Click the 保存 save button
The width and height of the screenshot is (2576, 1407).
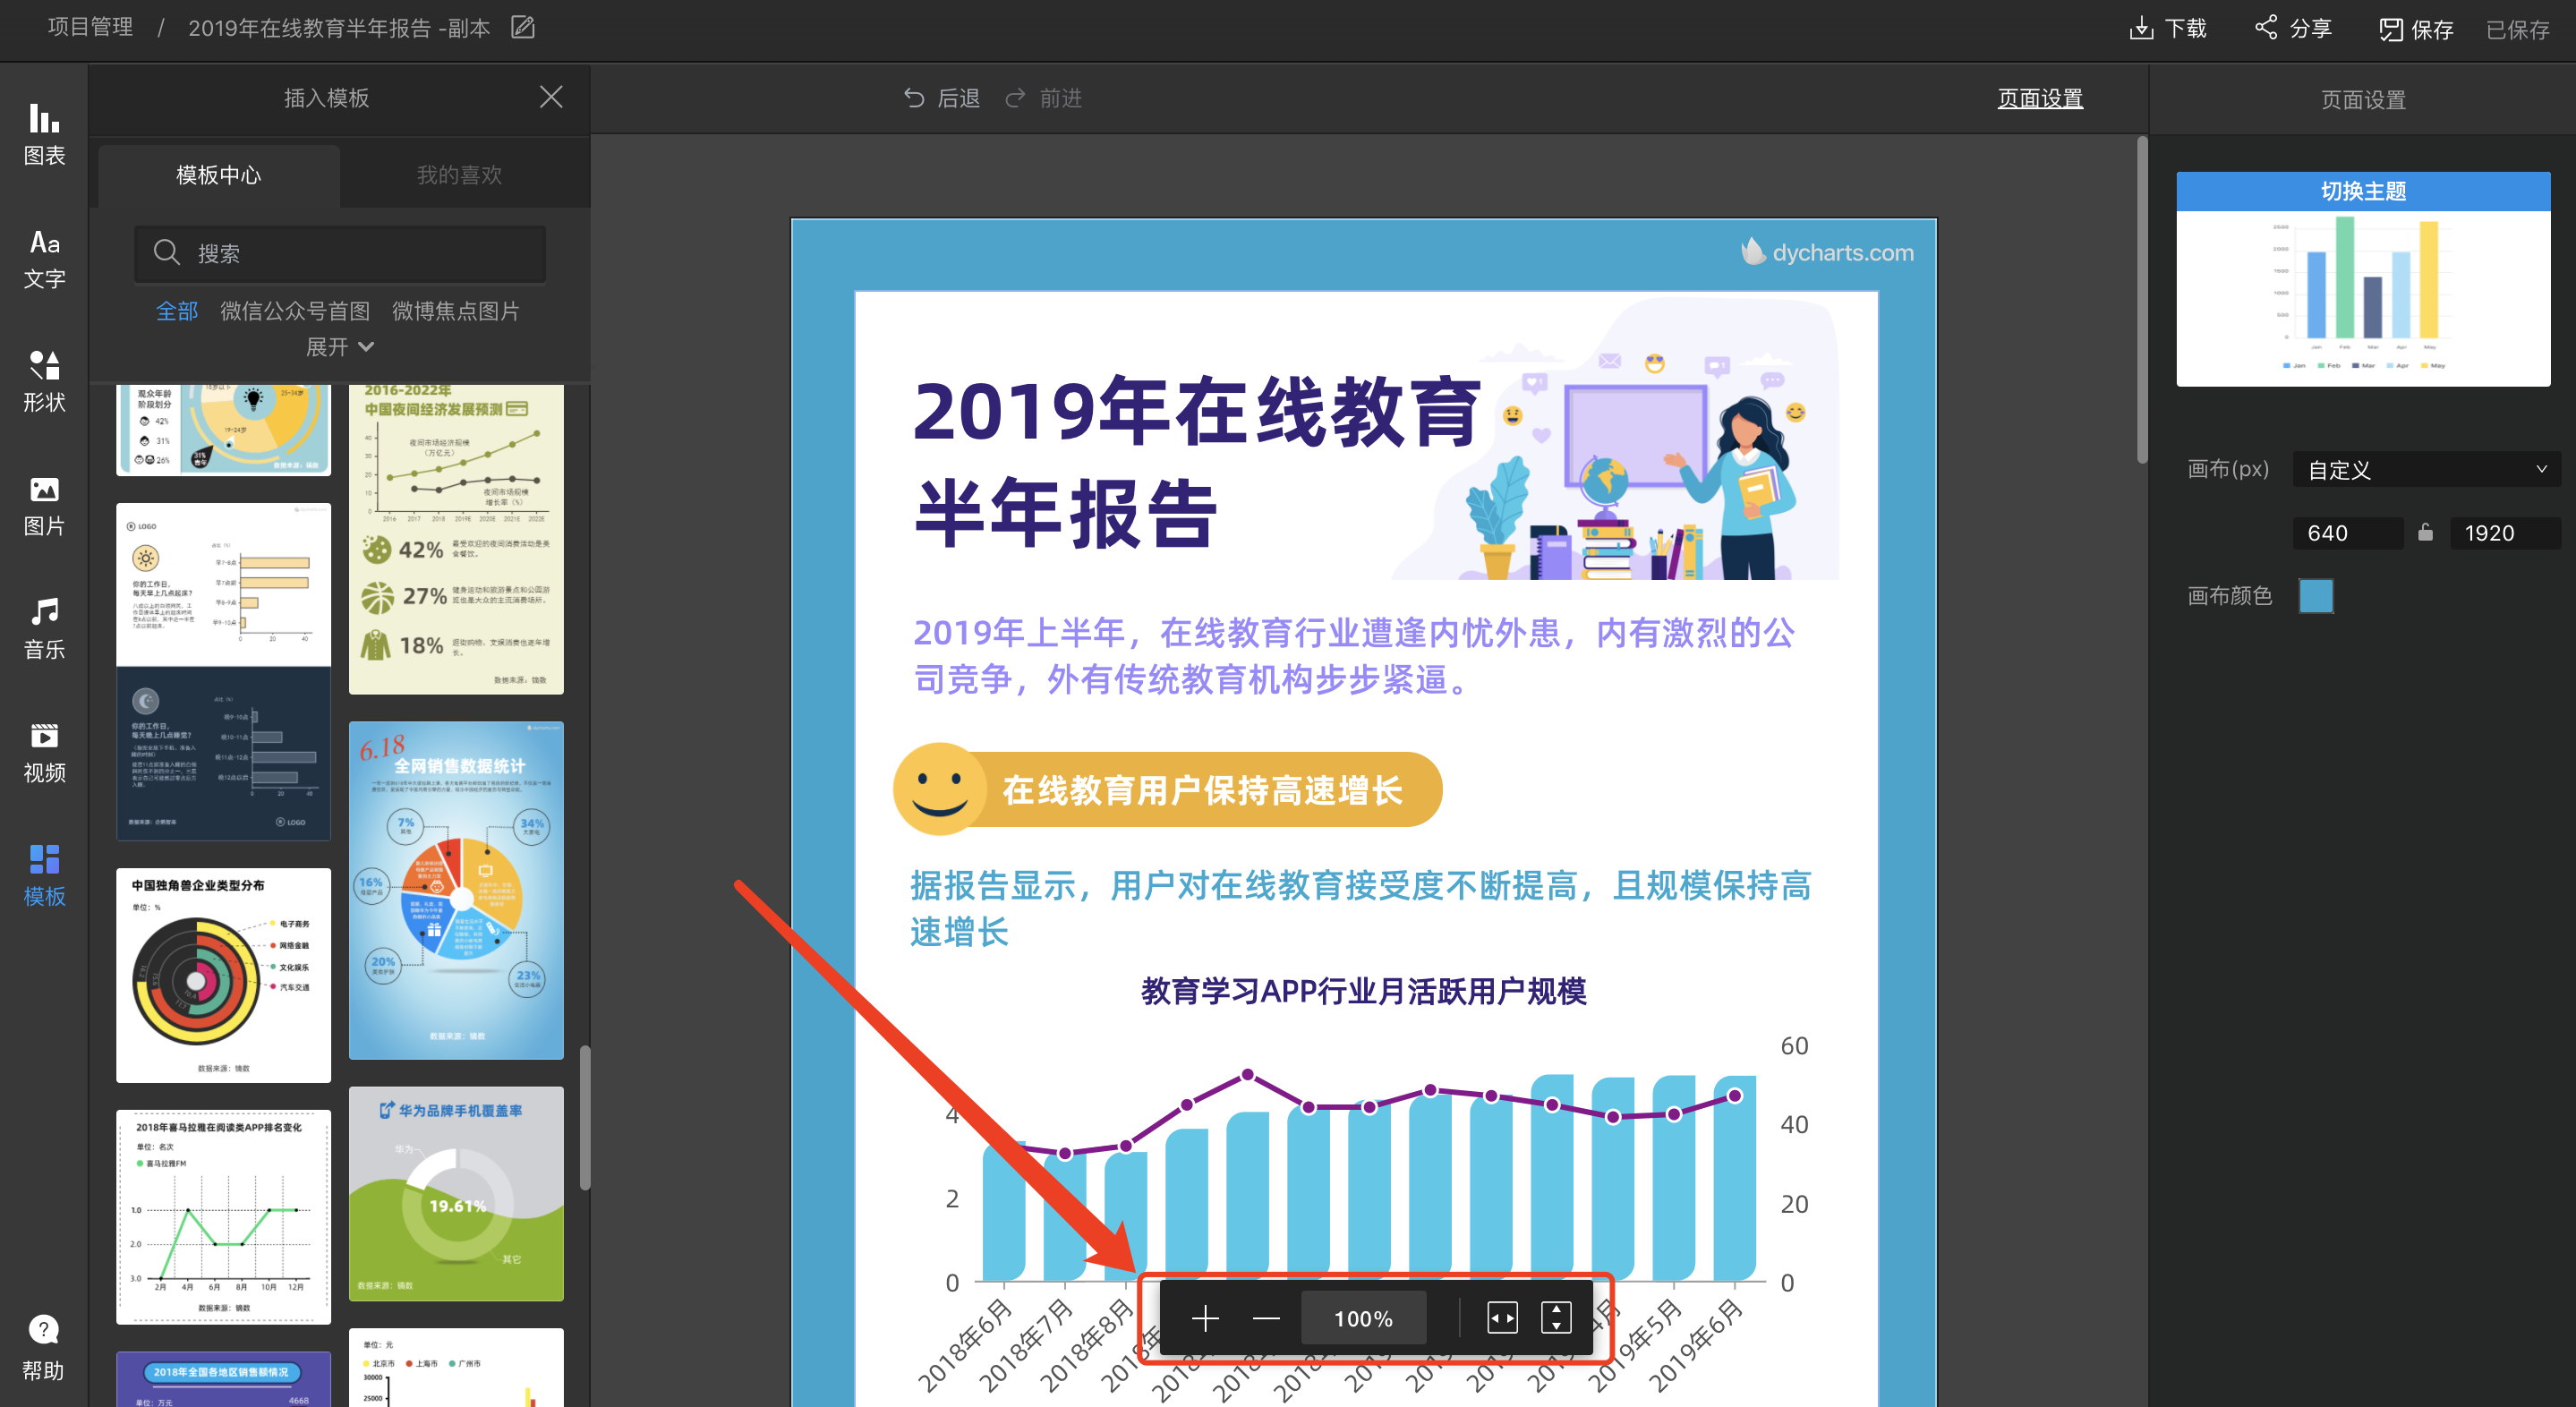[2416, 29]
